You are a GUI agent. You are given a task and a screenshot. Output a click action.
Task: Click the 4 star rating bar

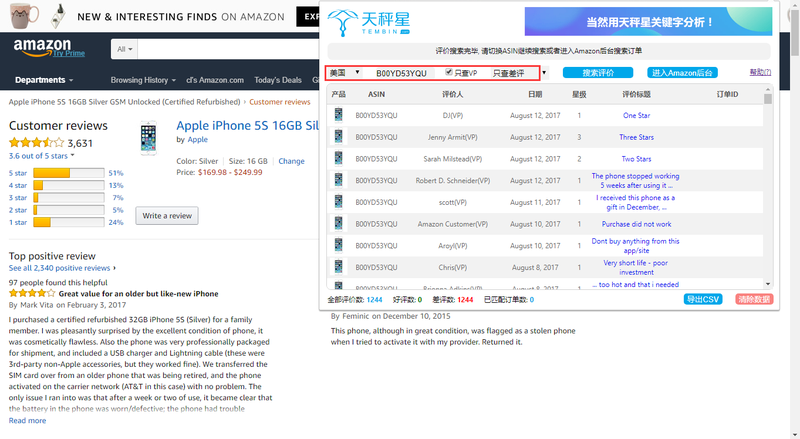coord(69,185)
